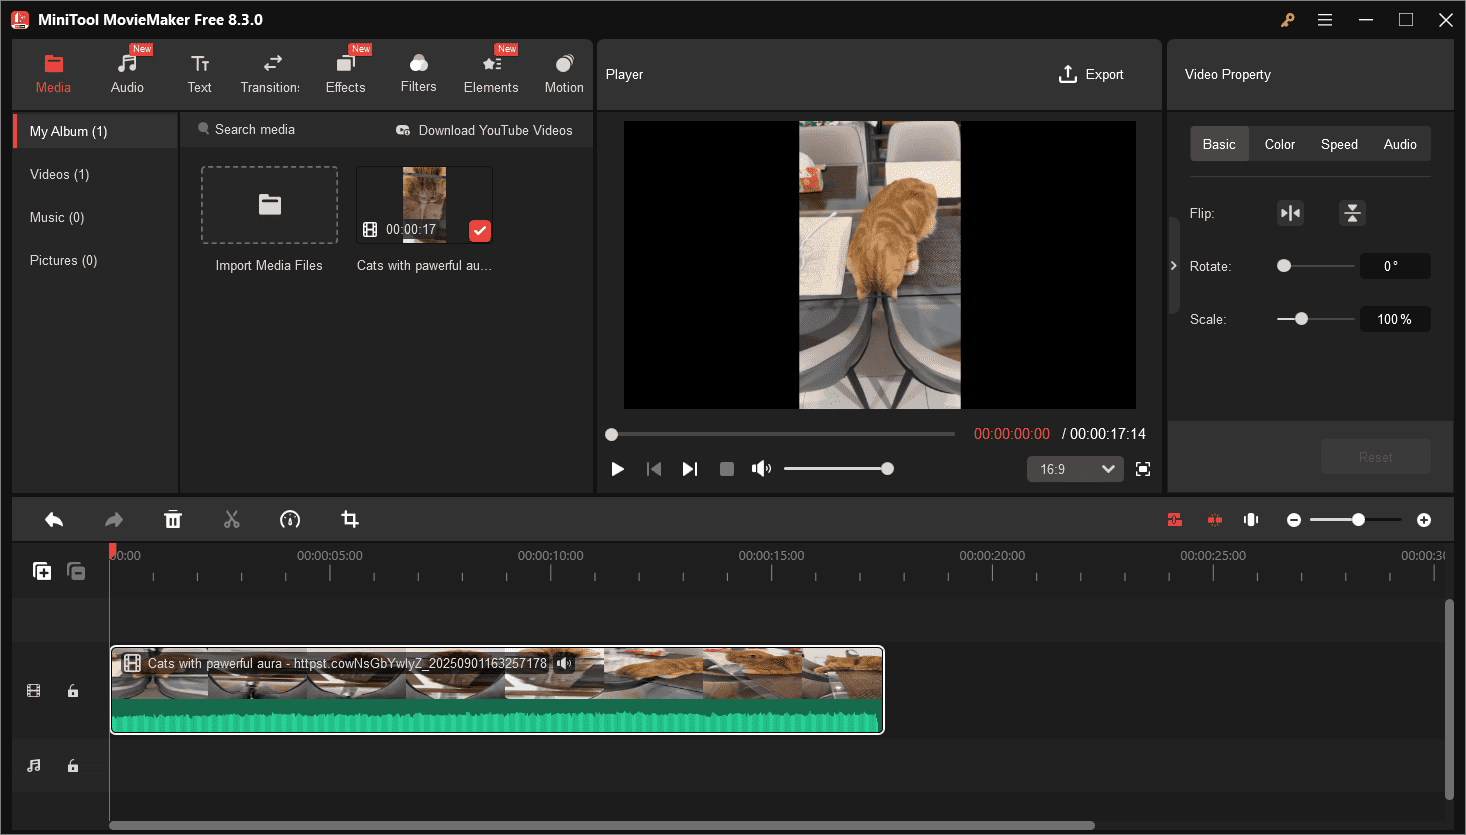This screenshot has width=1466, height=835.
Task: Open the Audio library tab
Action: 127,75
